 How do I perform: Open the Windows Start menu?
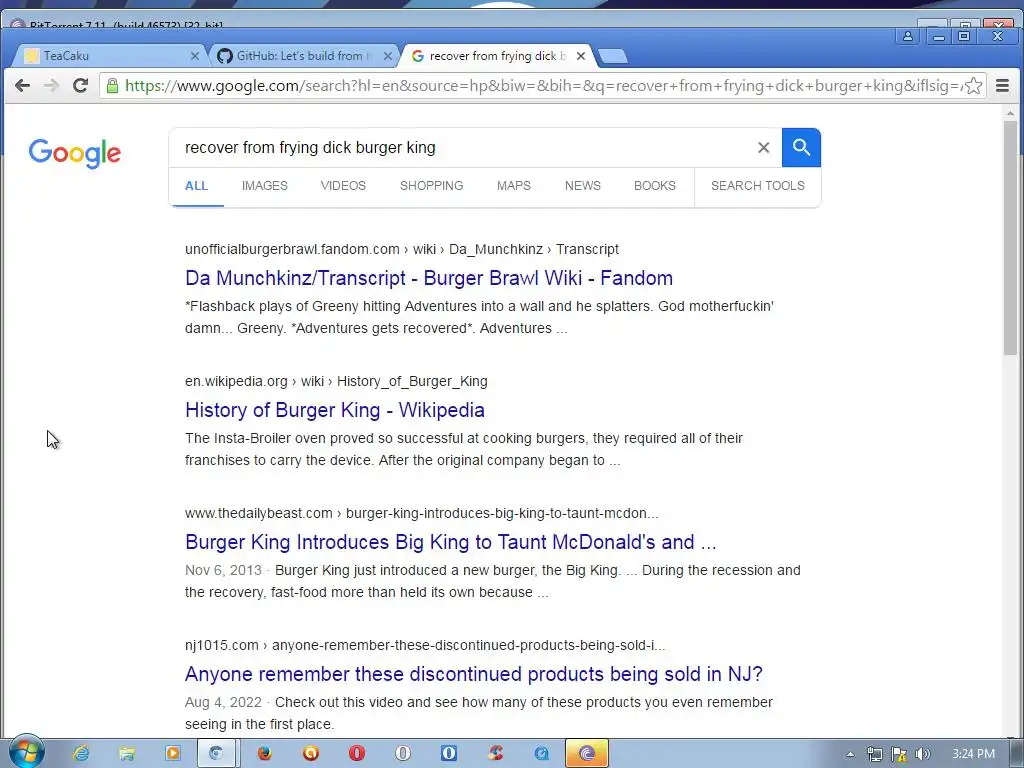click(x=26, y=752)
